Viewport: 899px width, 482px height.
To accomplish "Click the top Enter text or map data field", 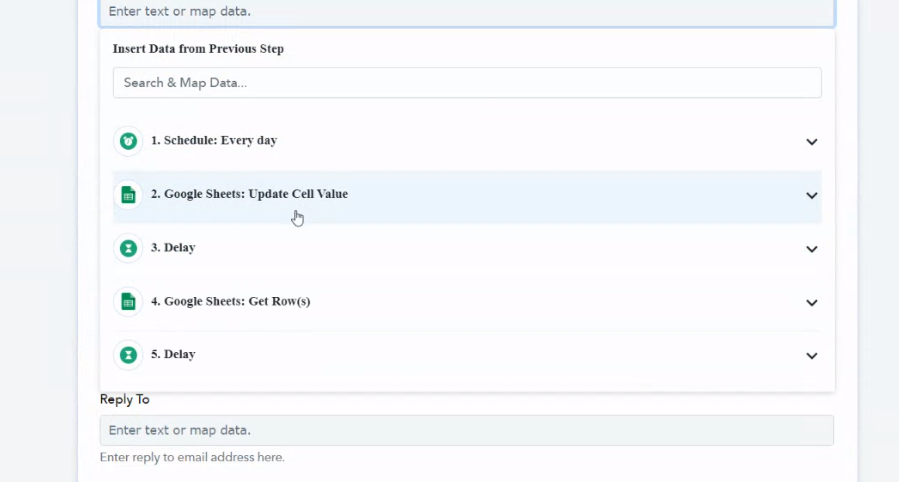I will pos(467,13).
